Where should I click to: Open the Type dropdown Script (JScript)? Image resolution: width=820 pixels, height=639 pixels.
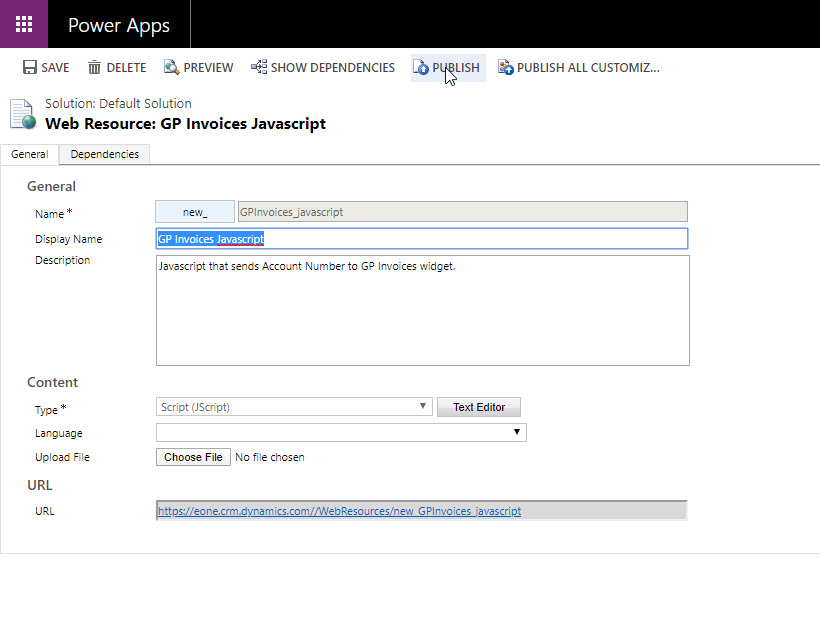(294, 407)
